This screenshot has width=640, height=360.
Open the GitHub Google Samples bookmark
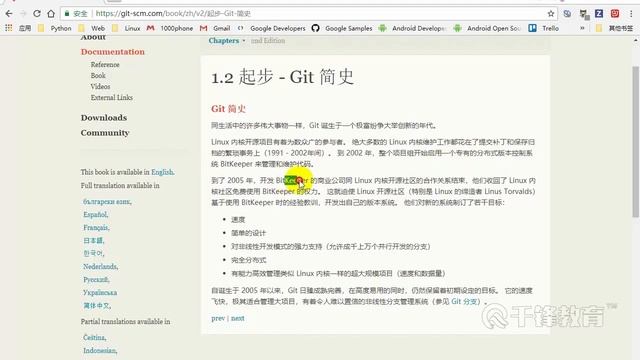342,28
